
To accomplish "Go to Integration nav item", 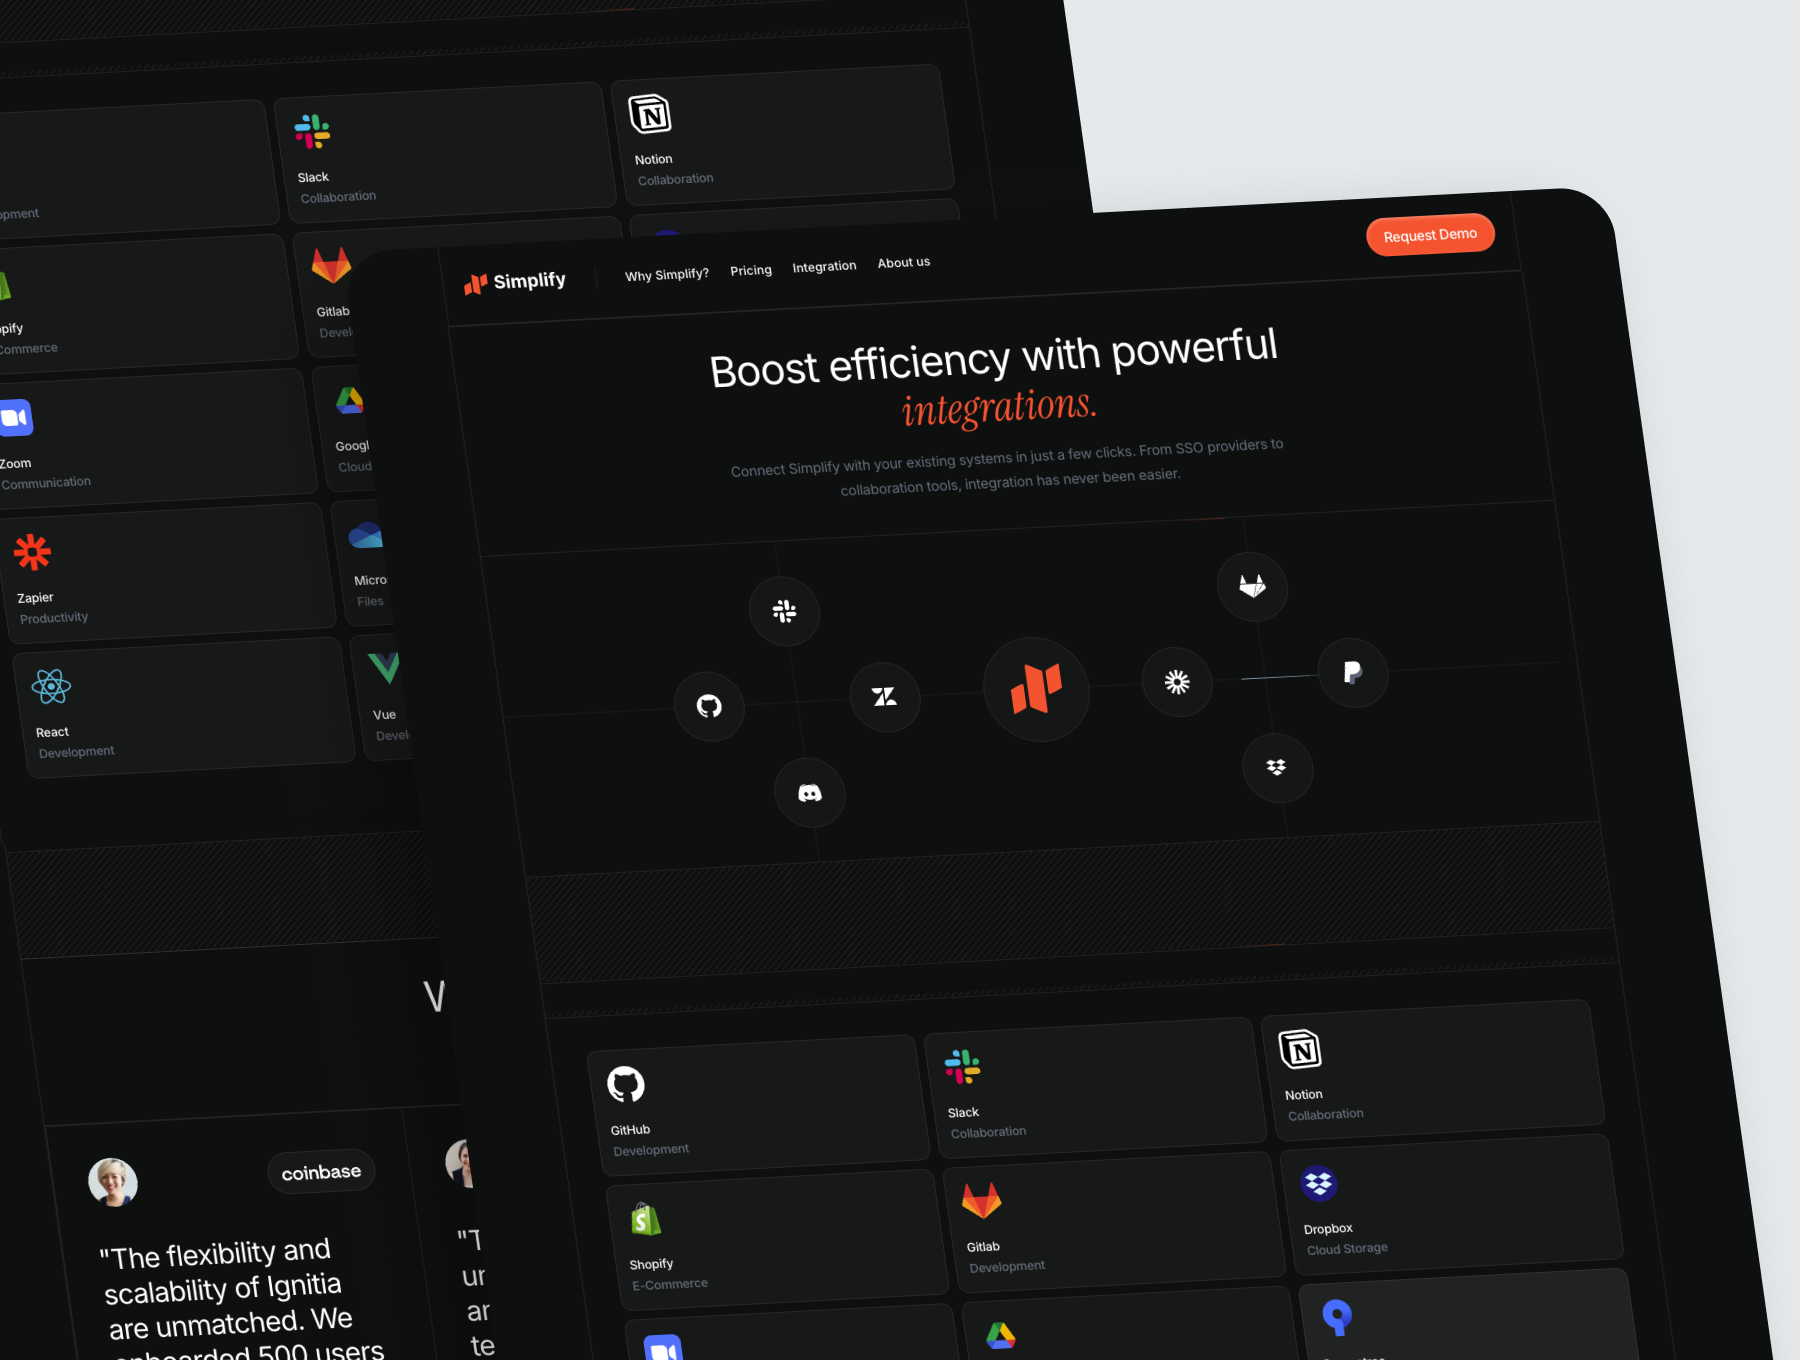I will [x=824, y=267].
